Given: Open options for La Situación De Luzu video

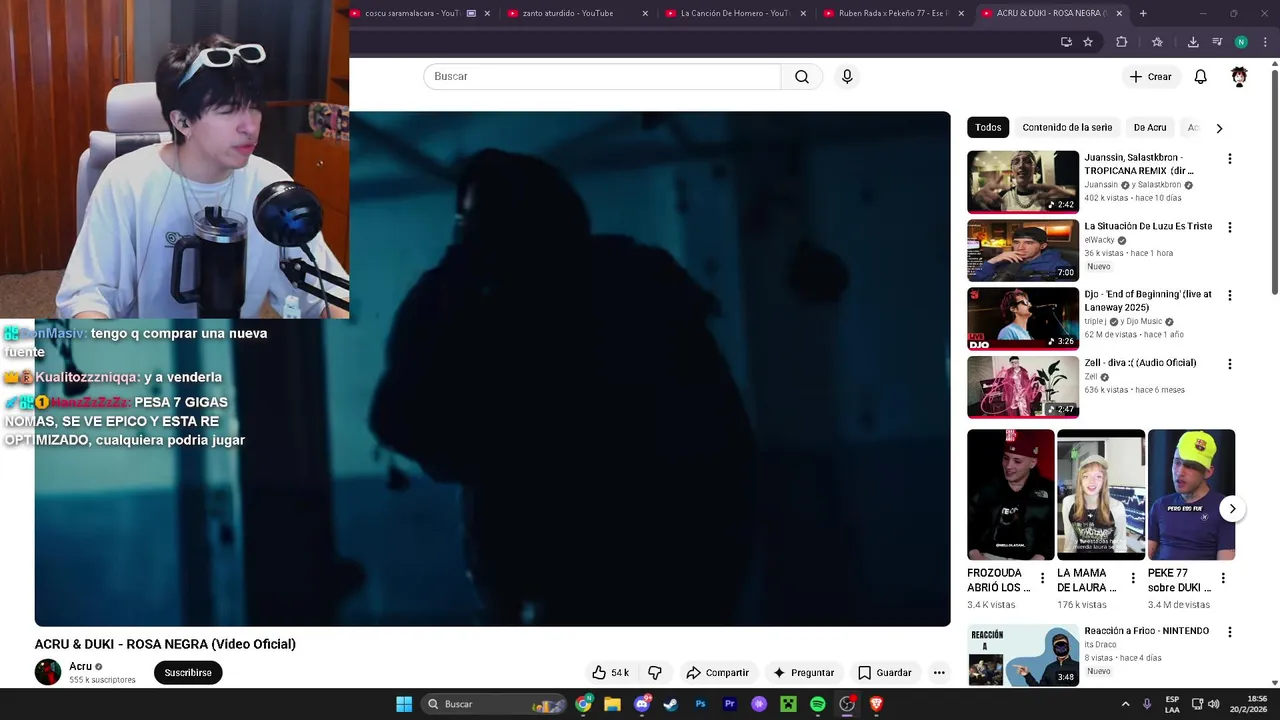Looking at the screenshot, I should click(1230, 227).
